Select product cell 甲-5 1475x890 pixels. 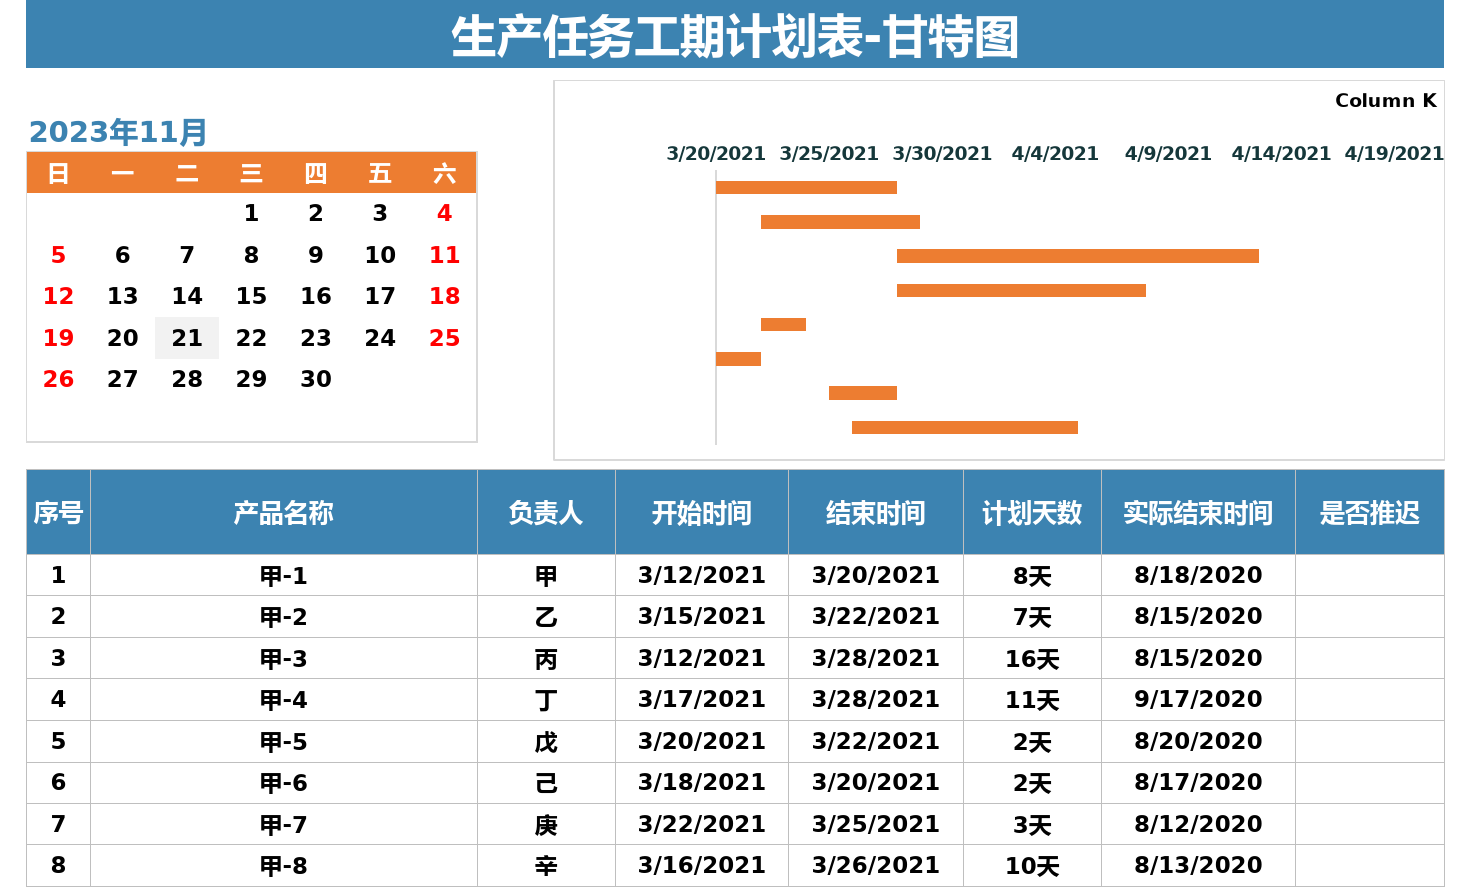tap(284, 741)
